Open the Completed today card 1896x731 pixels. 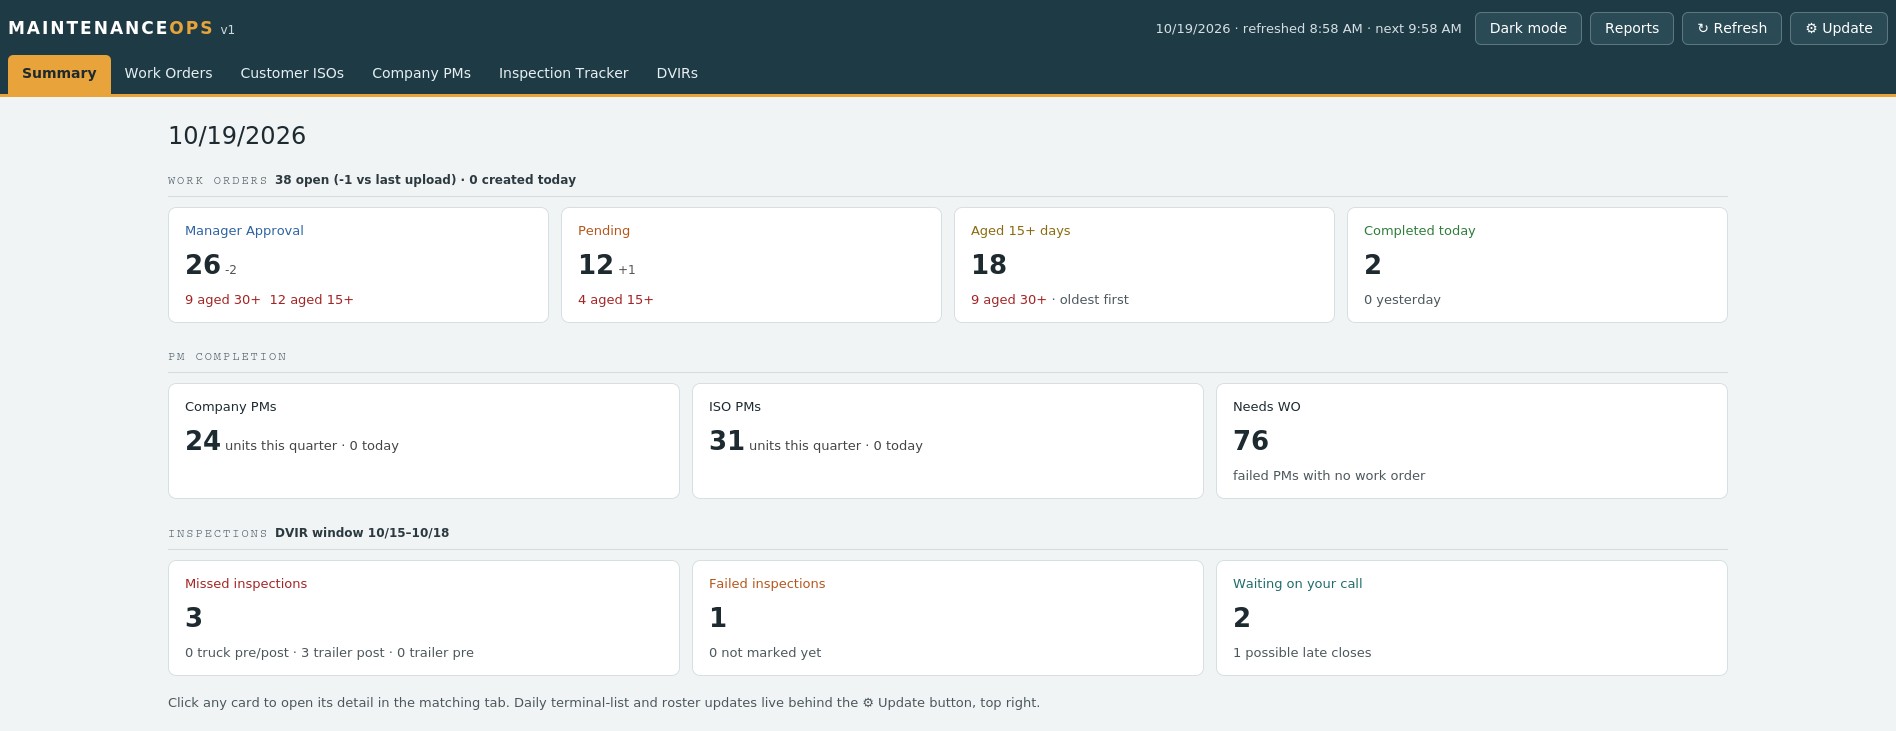[1537, 265]
